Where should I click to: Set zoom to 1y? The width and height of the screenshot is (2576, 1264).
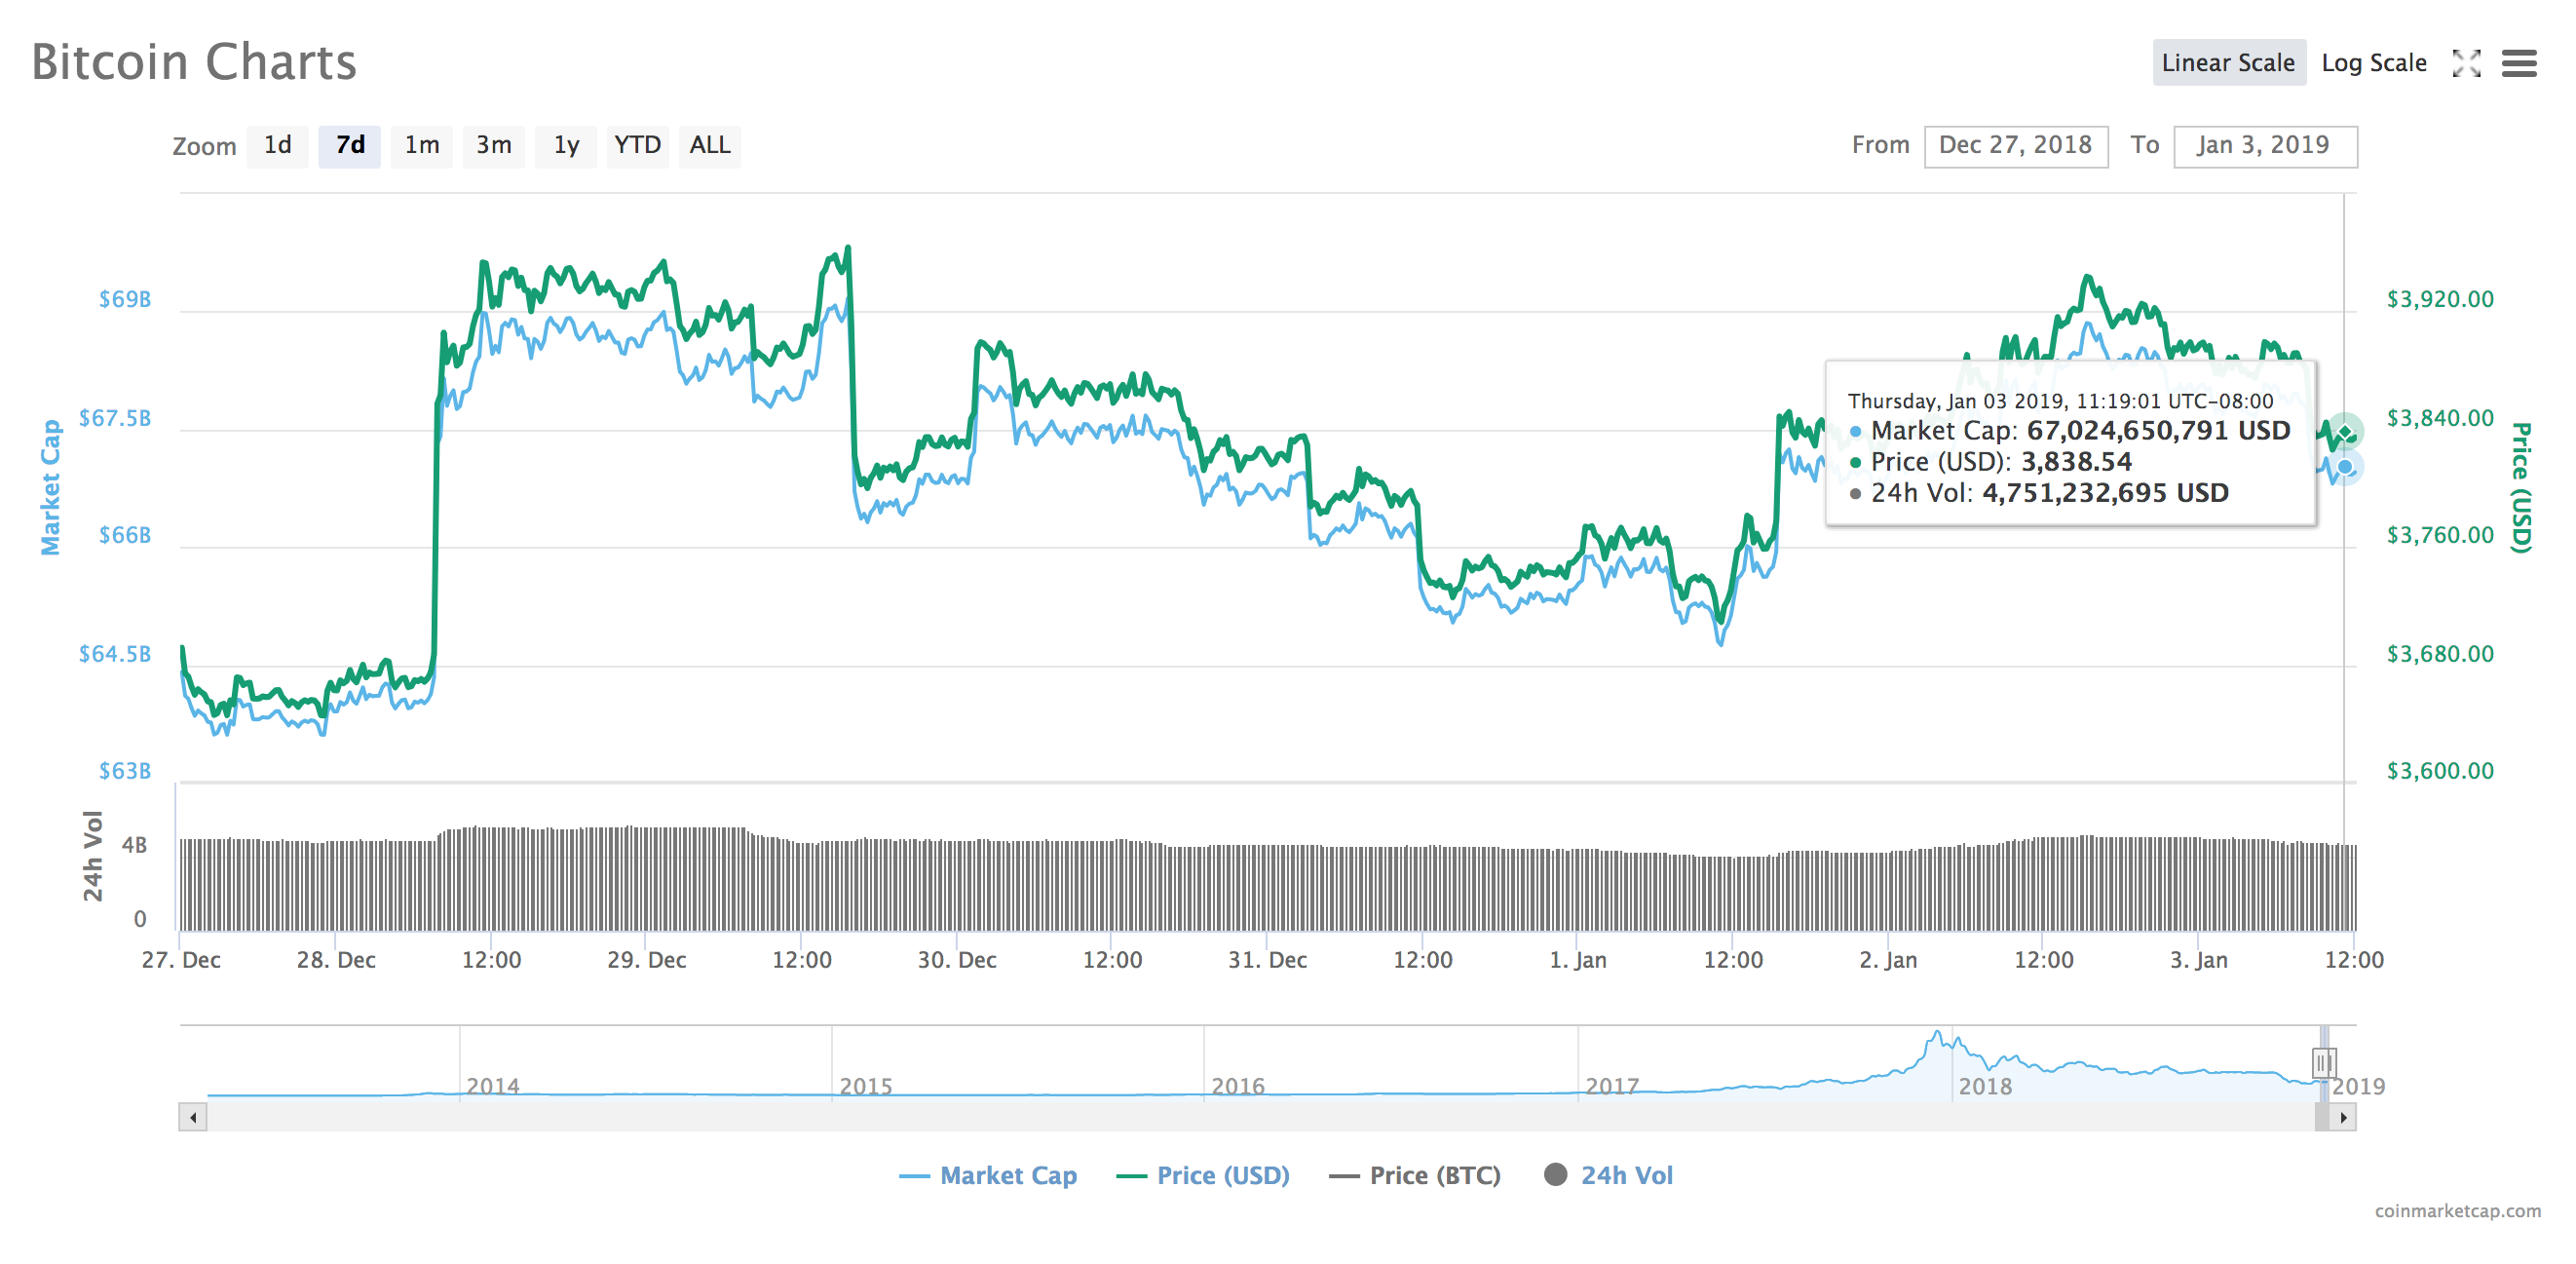(x=566, y=146)
